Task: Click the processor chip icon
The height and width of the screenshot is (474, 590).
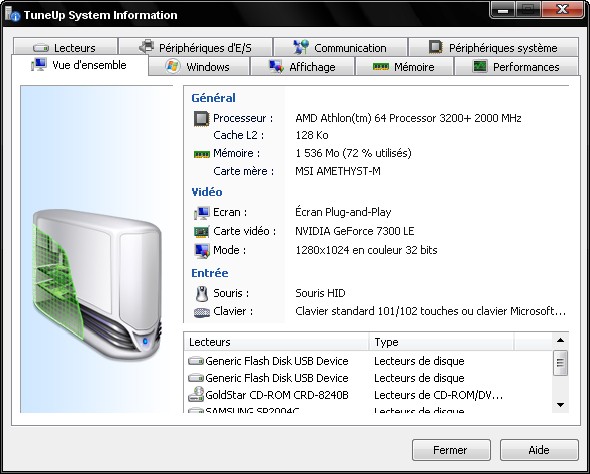Action: (201, 118)
